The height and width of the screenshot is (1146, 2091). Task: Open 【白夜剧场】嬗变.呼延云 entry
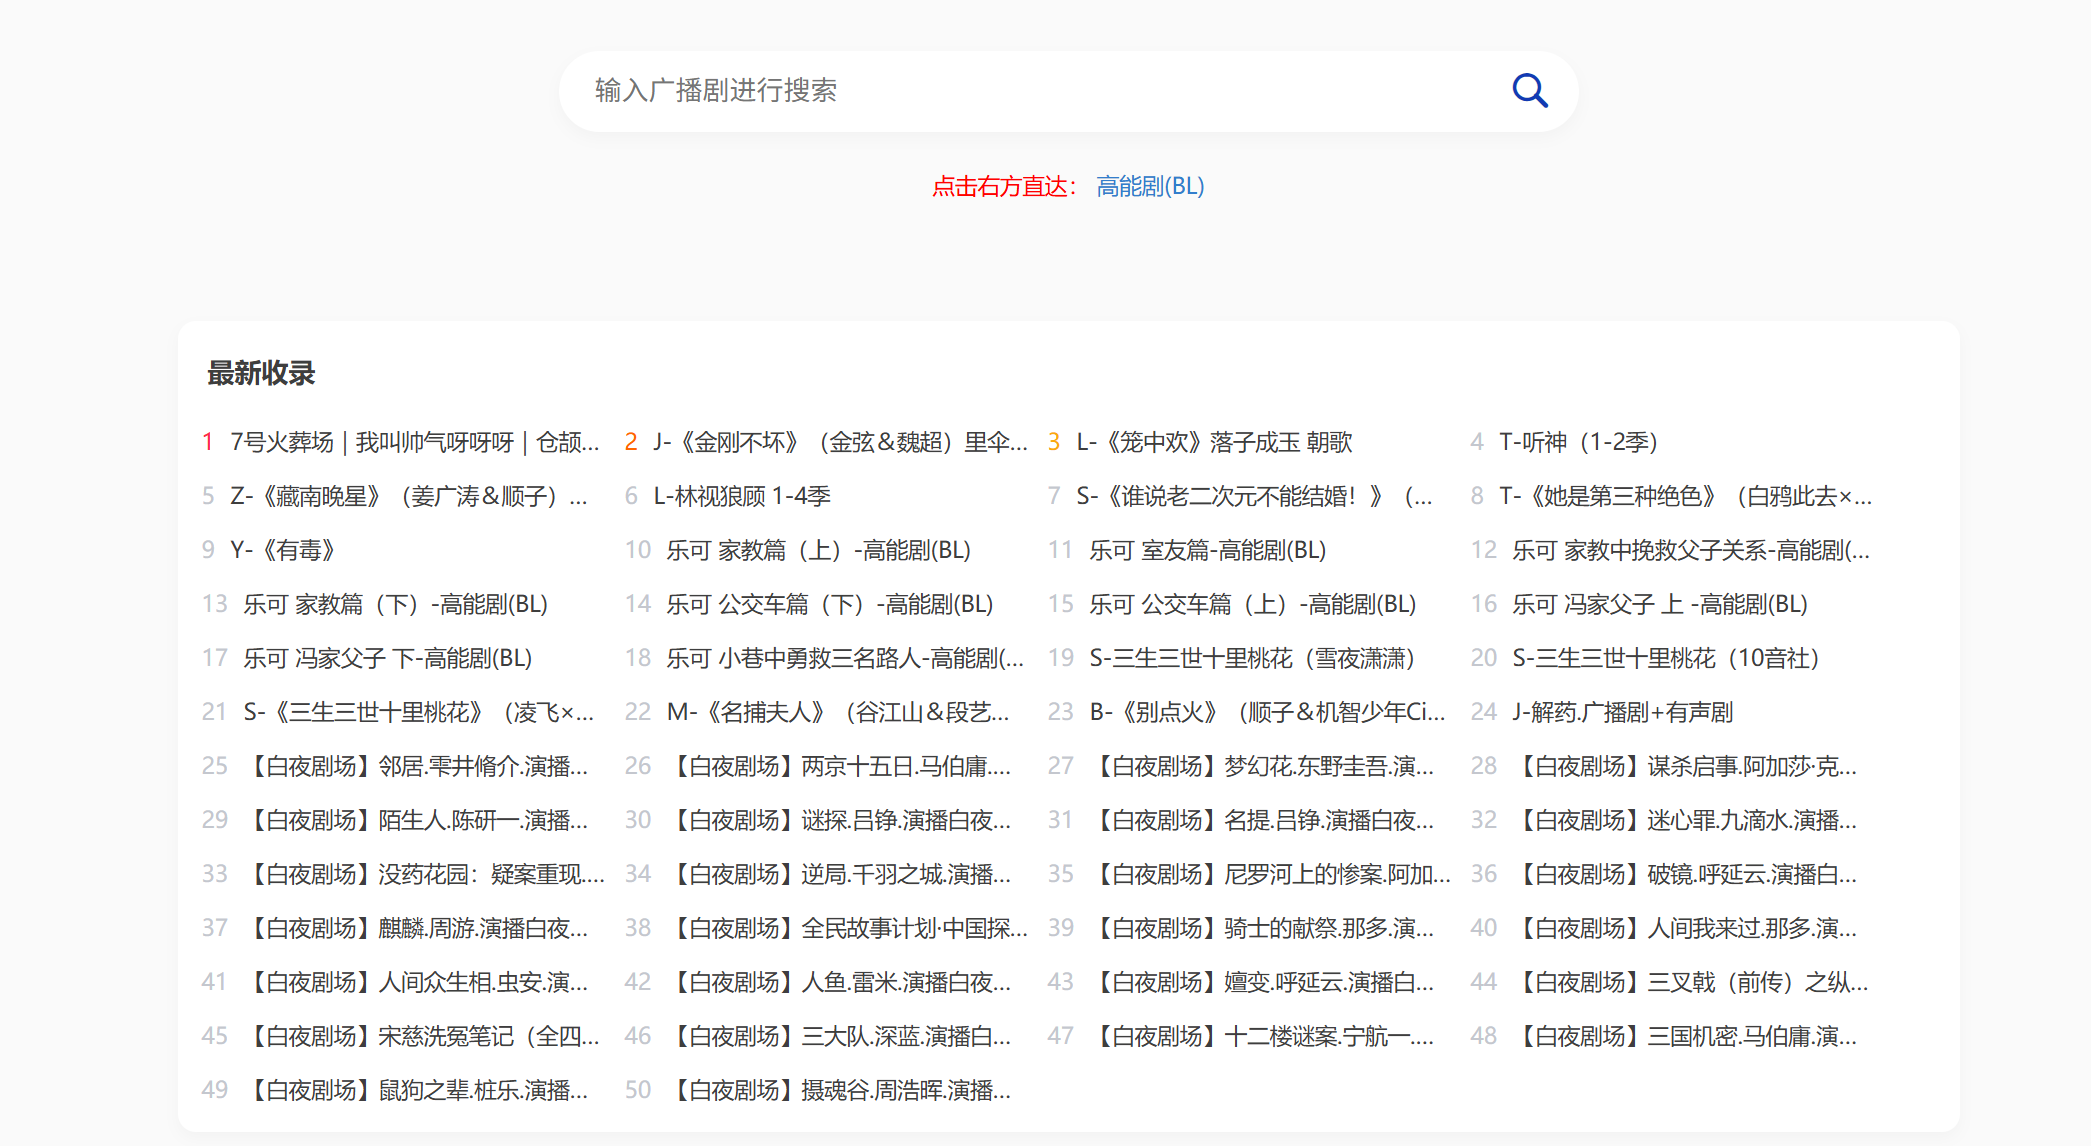1261,982
